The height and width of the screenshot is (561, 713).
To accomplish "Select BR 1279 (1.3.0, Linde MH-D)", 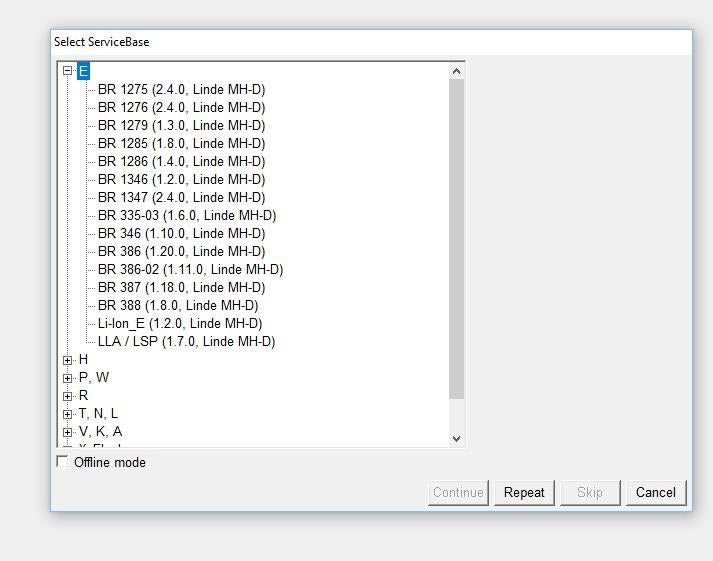I will click(181, 125).
